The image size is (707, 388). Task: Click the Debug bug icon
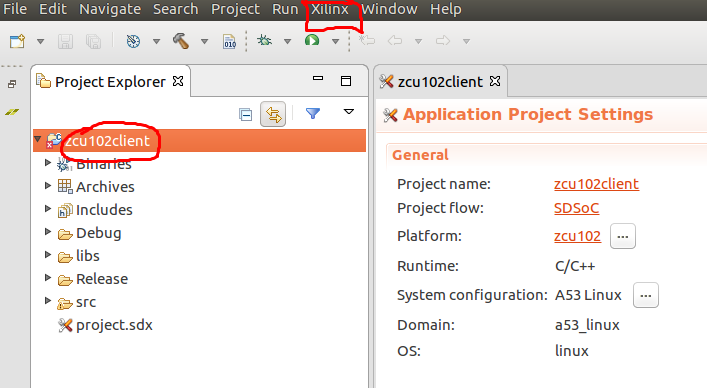(264, 41)
